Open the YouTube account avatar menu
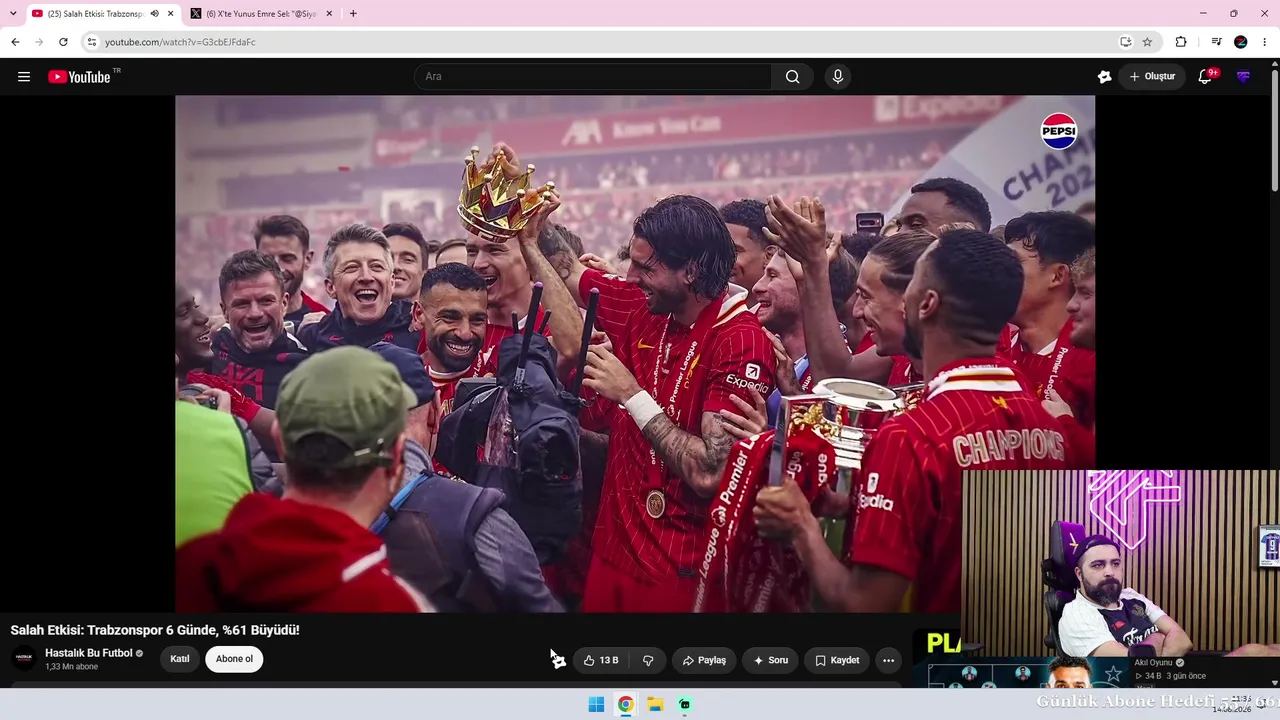 point(1243,77)
